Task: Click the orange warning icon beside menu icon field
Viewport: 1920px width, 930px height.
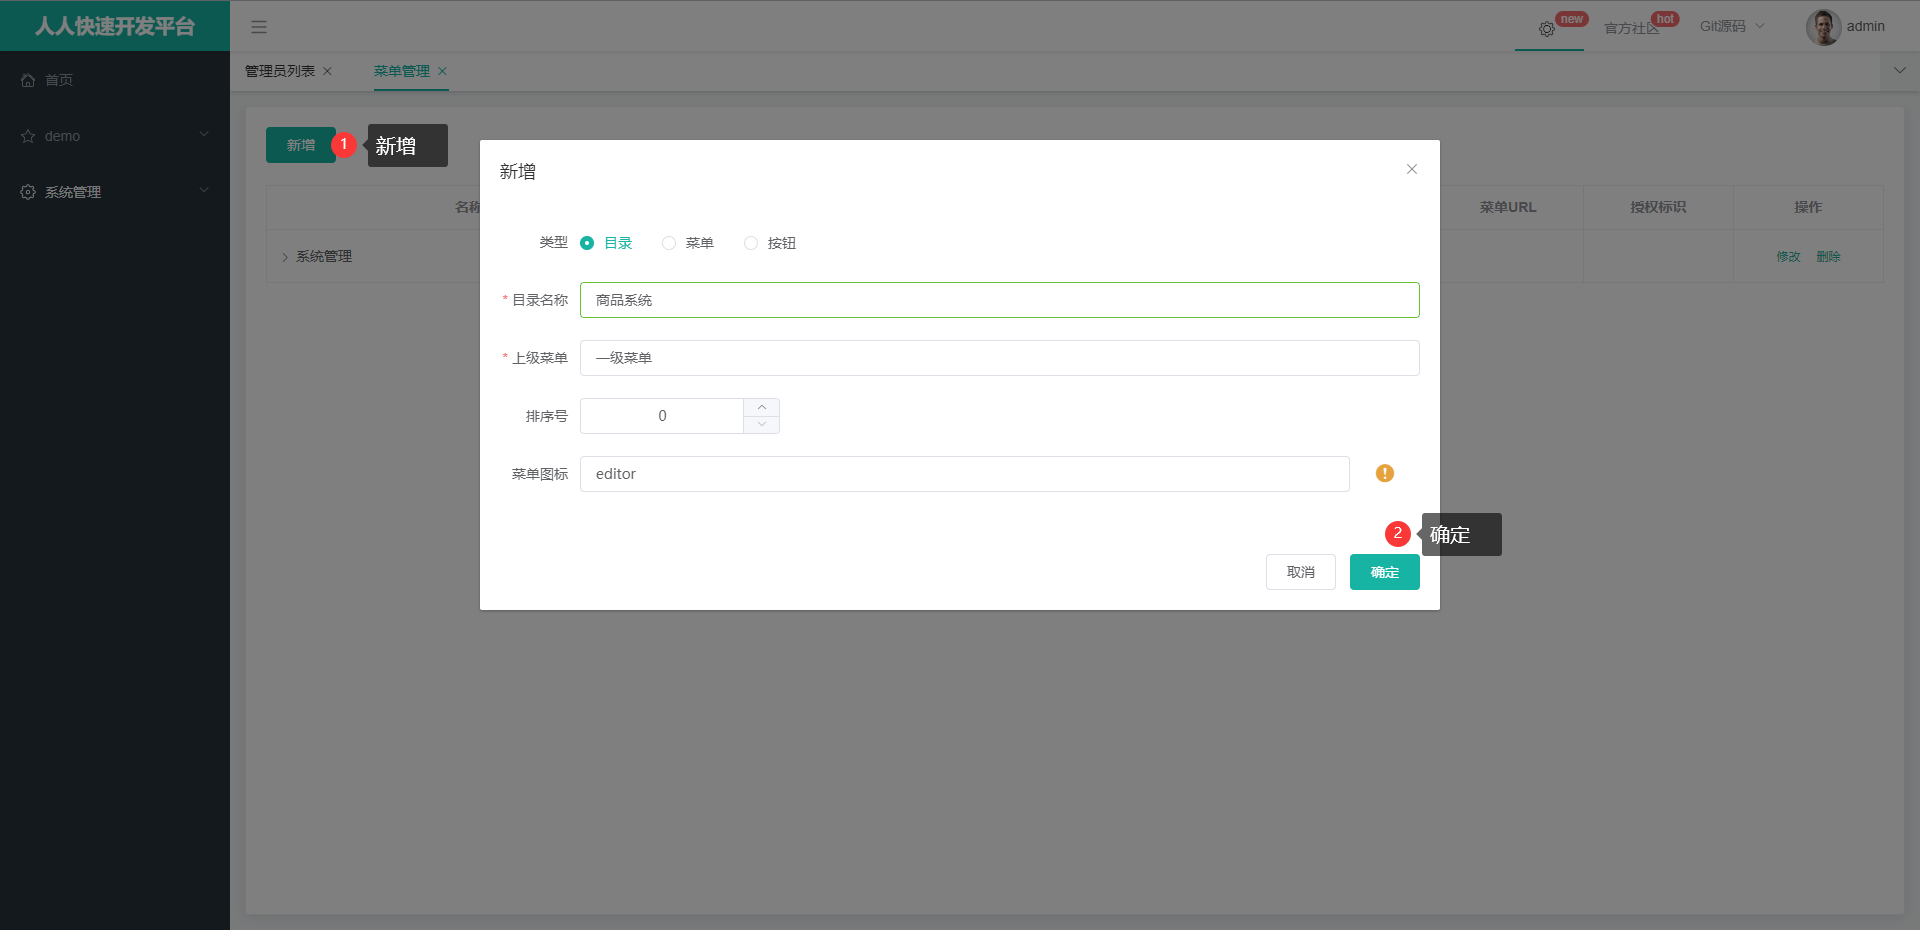Action: coord(1384,474)
